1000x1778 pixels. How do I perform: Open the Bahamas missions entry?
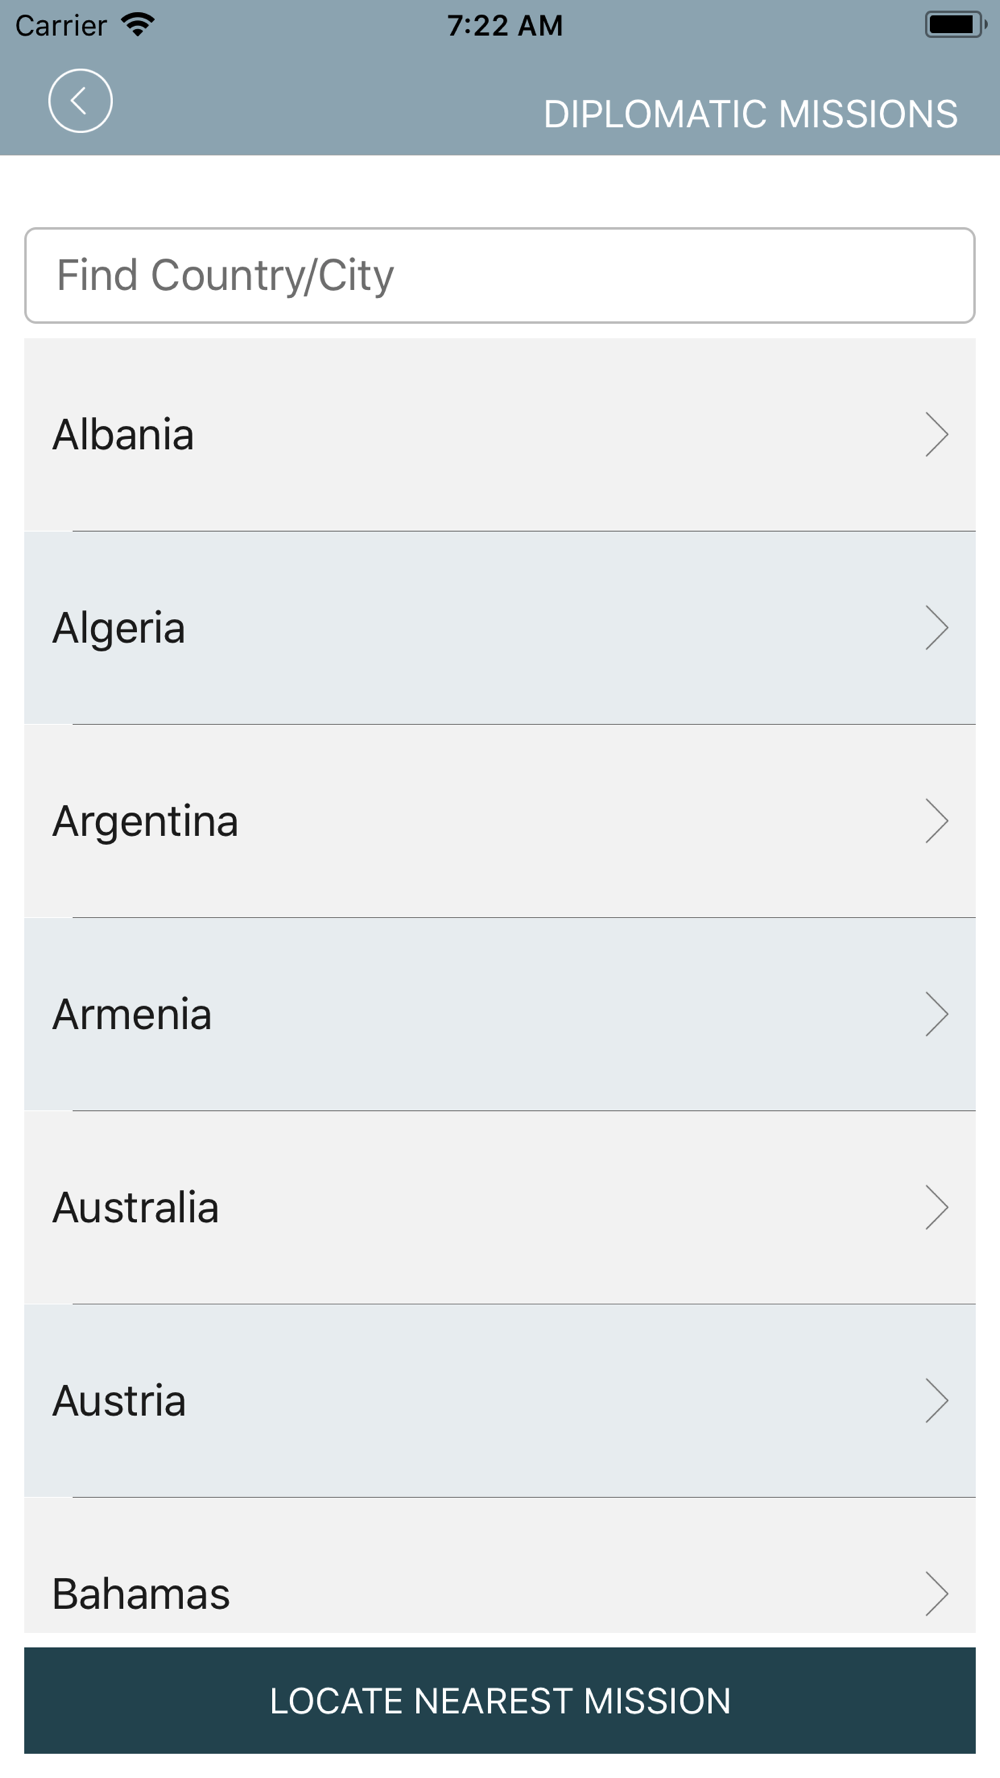500,1565
